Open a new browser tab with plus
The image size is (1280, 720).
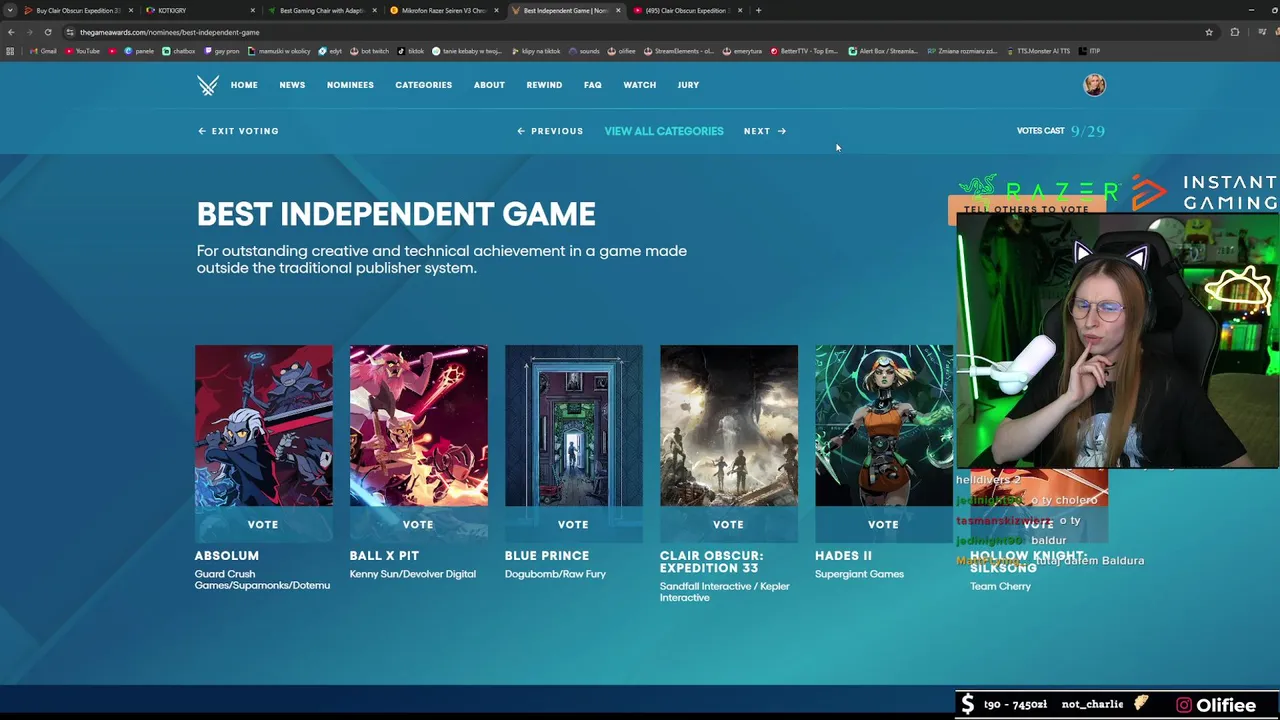click(x=758, y=10)
